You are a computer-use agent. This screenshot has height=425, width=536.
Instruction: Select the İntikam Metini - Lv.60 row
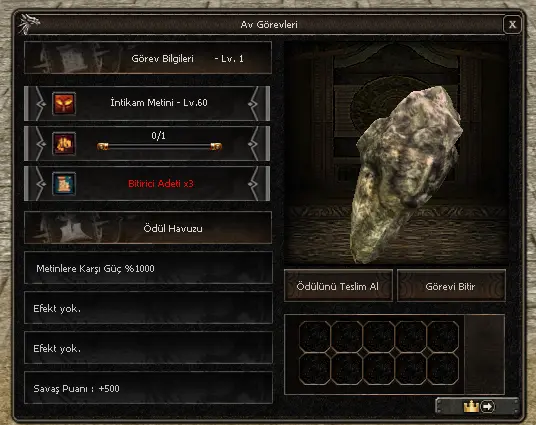(x=147, y=103)
